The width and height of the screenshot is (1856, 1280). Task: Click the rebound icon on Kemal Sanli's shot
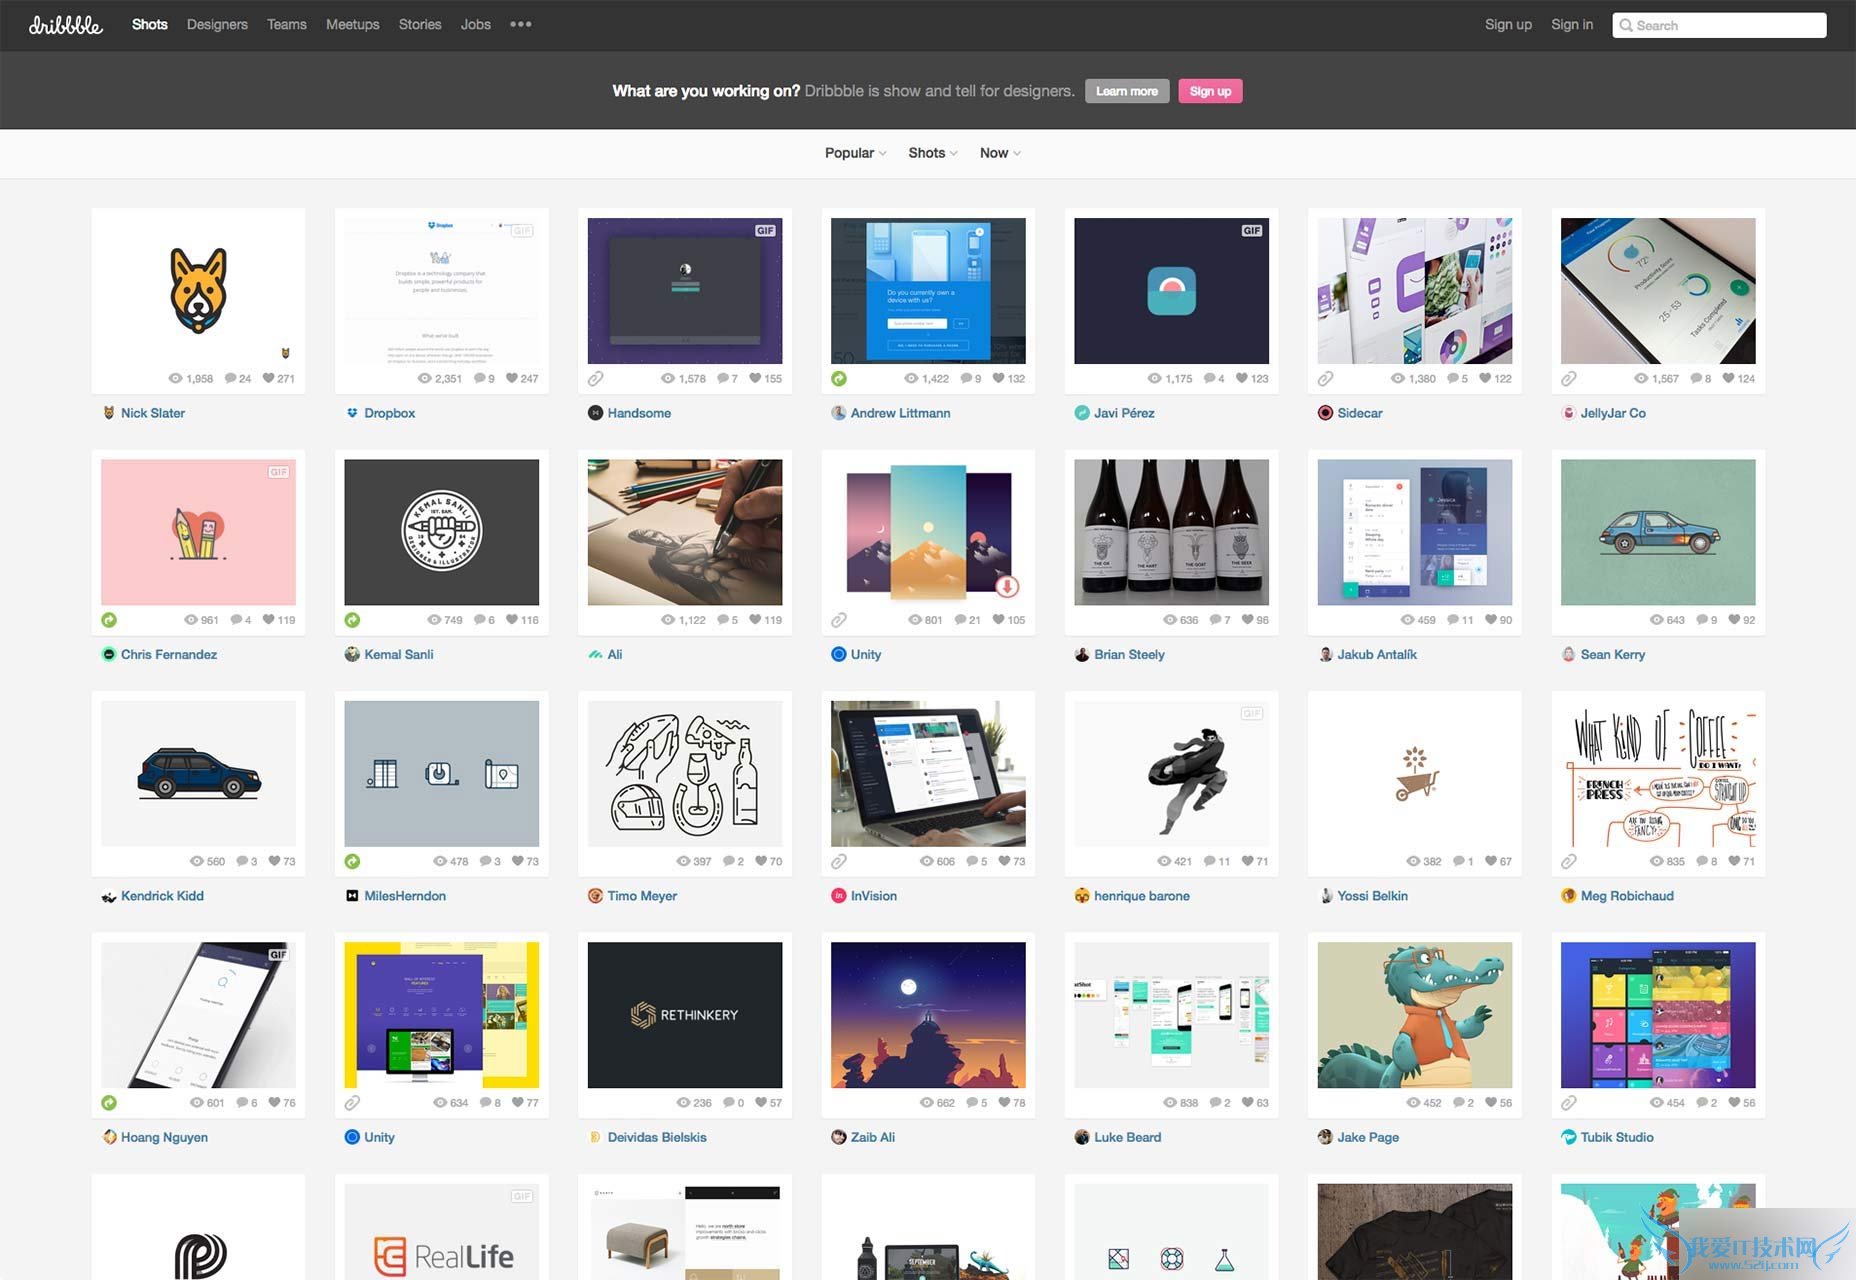click(x=352, y=620)
